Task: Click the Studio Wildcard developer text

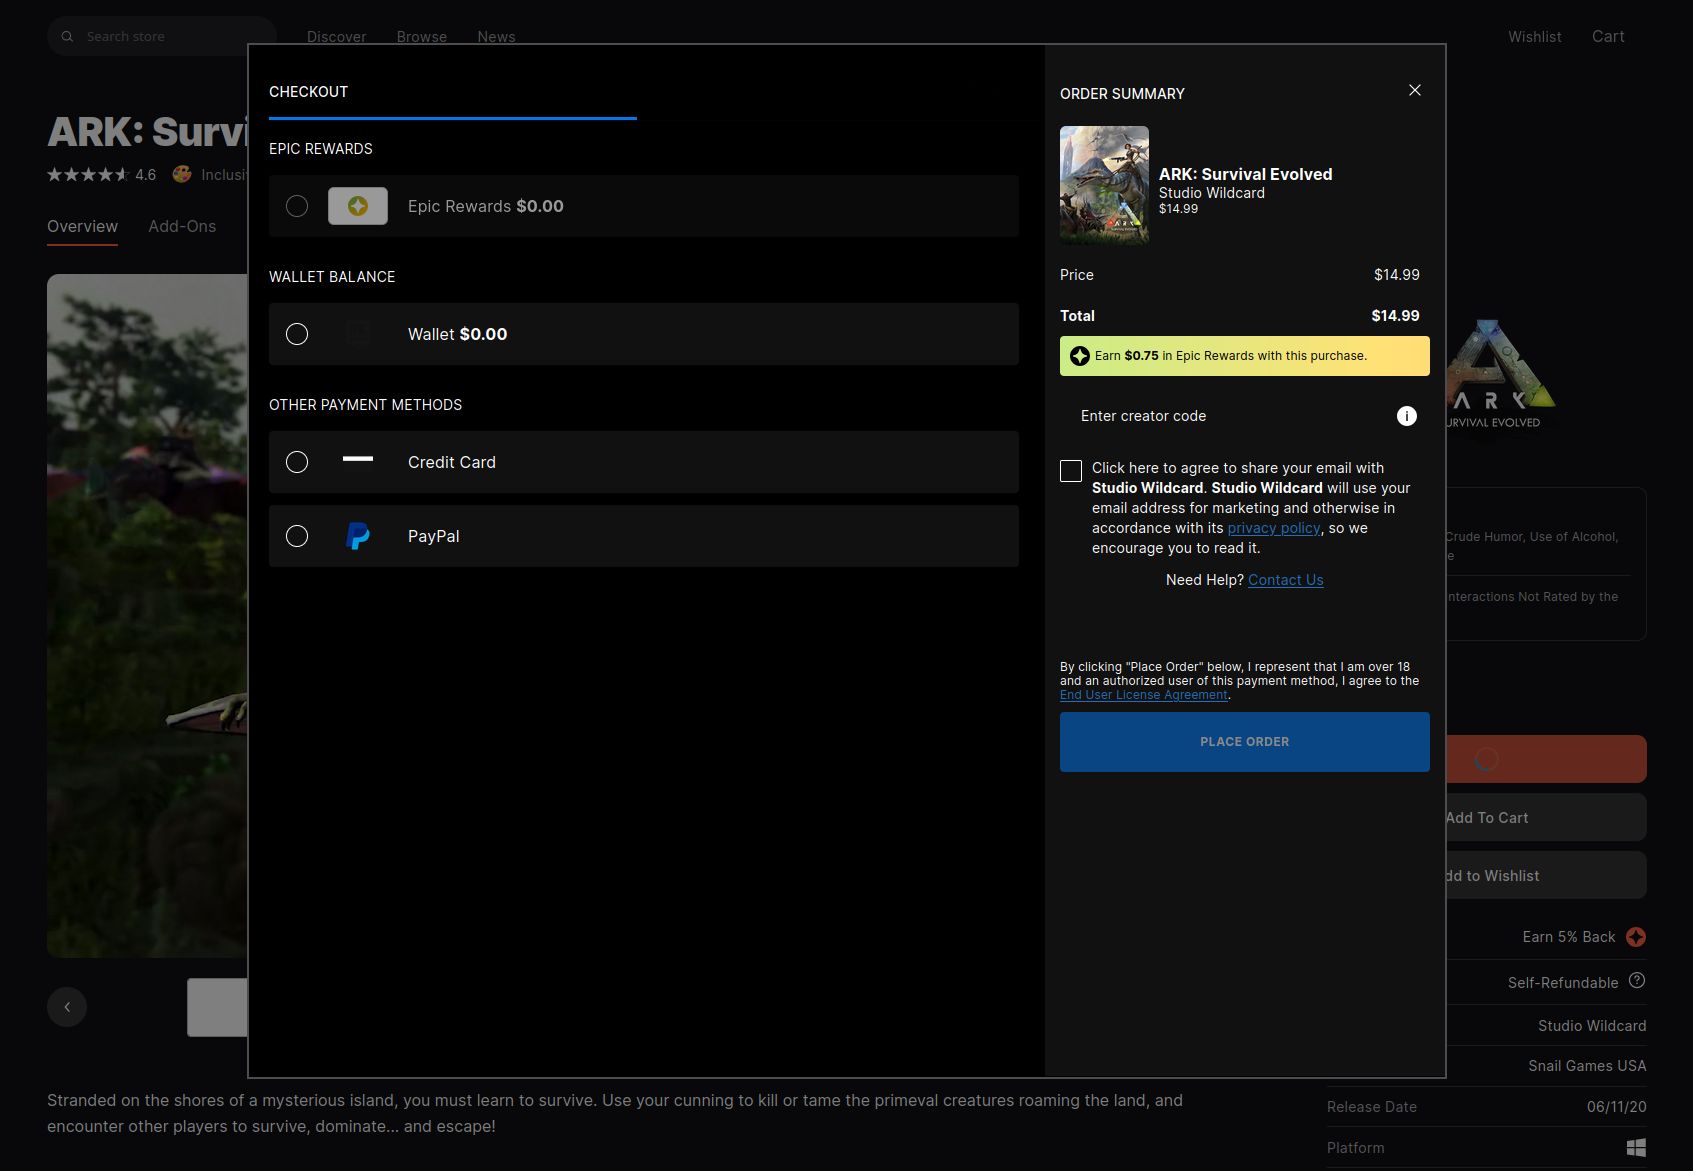Action: [1592, 1026]
